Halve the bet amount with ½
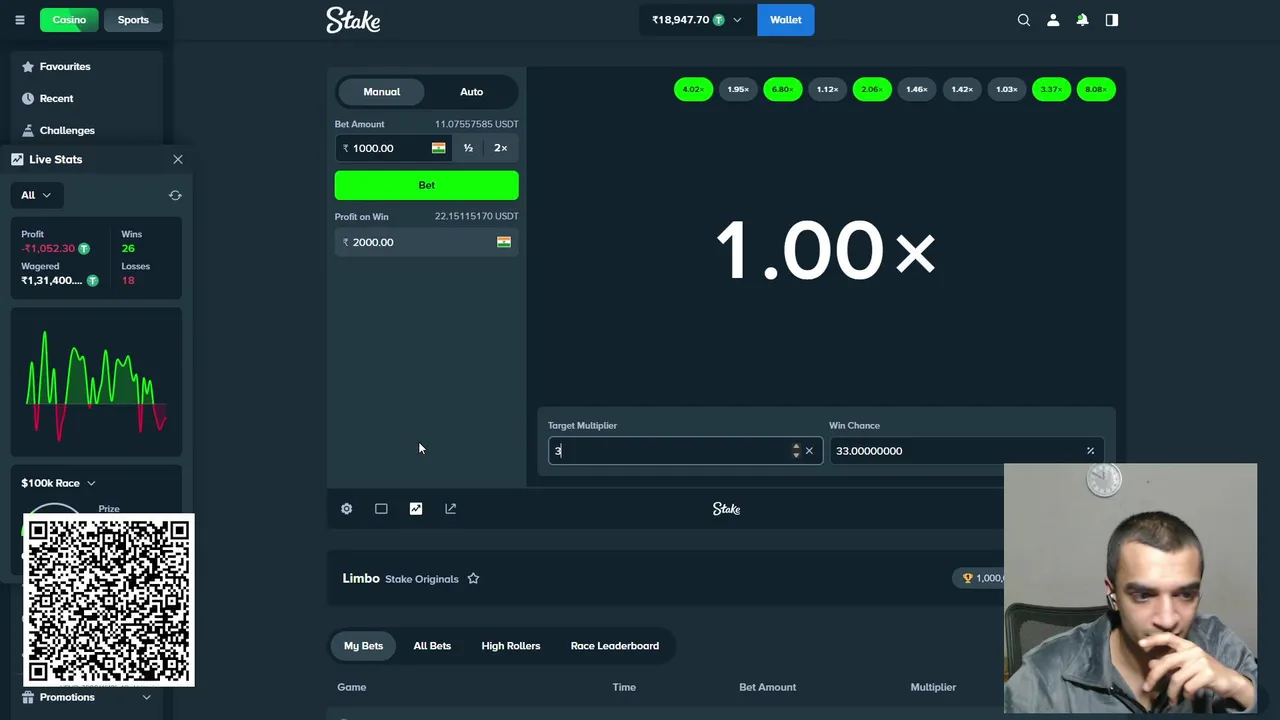Image resolution: width=1280 pixels, height=720 pixels. (x=468, y=148)
